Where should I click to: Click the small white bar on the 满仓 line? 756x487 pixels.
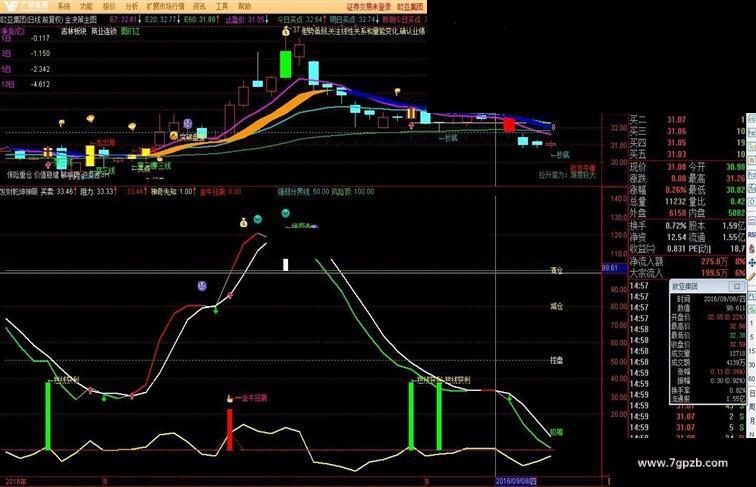[x=285, y=265]
